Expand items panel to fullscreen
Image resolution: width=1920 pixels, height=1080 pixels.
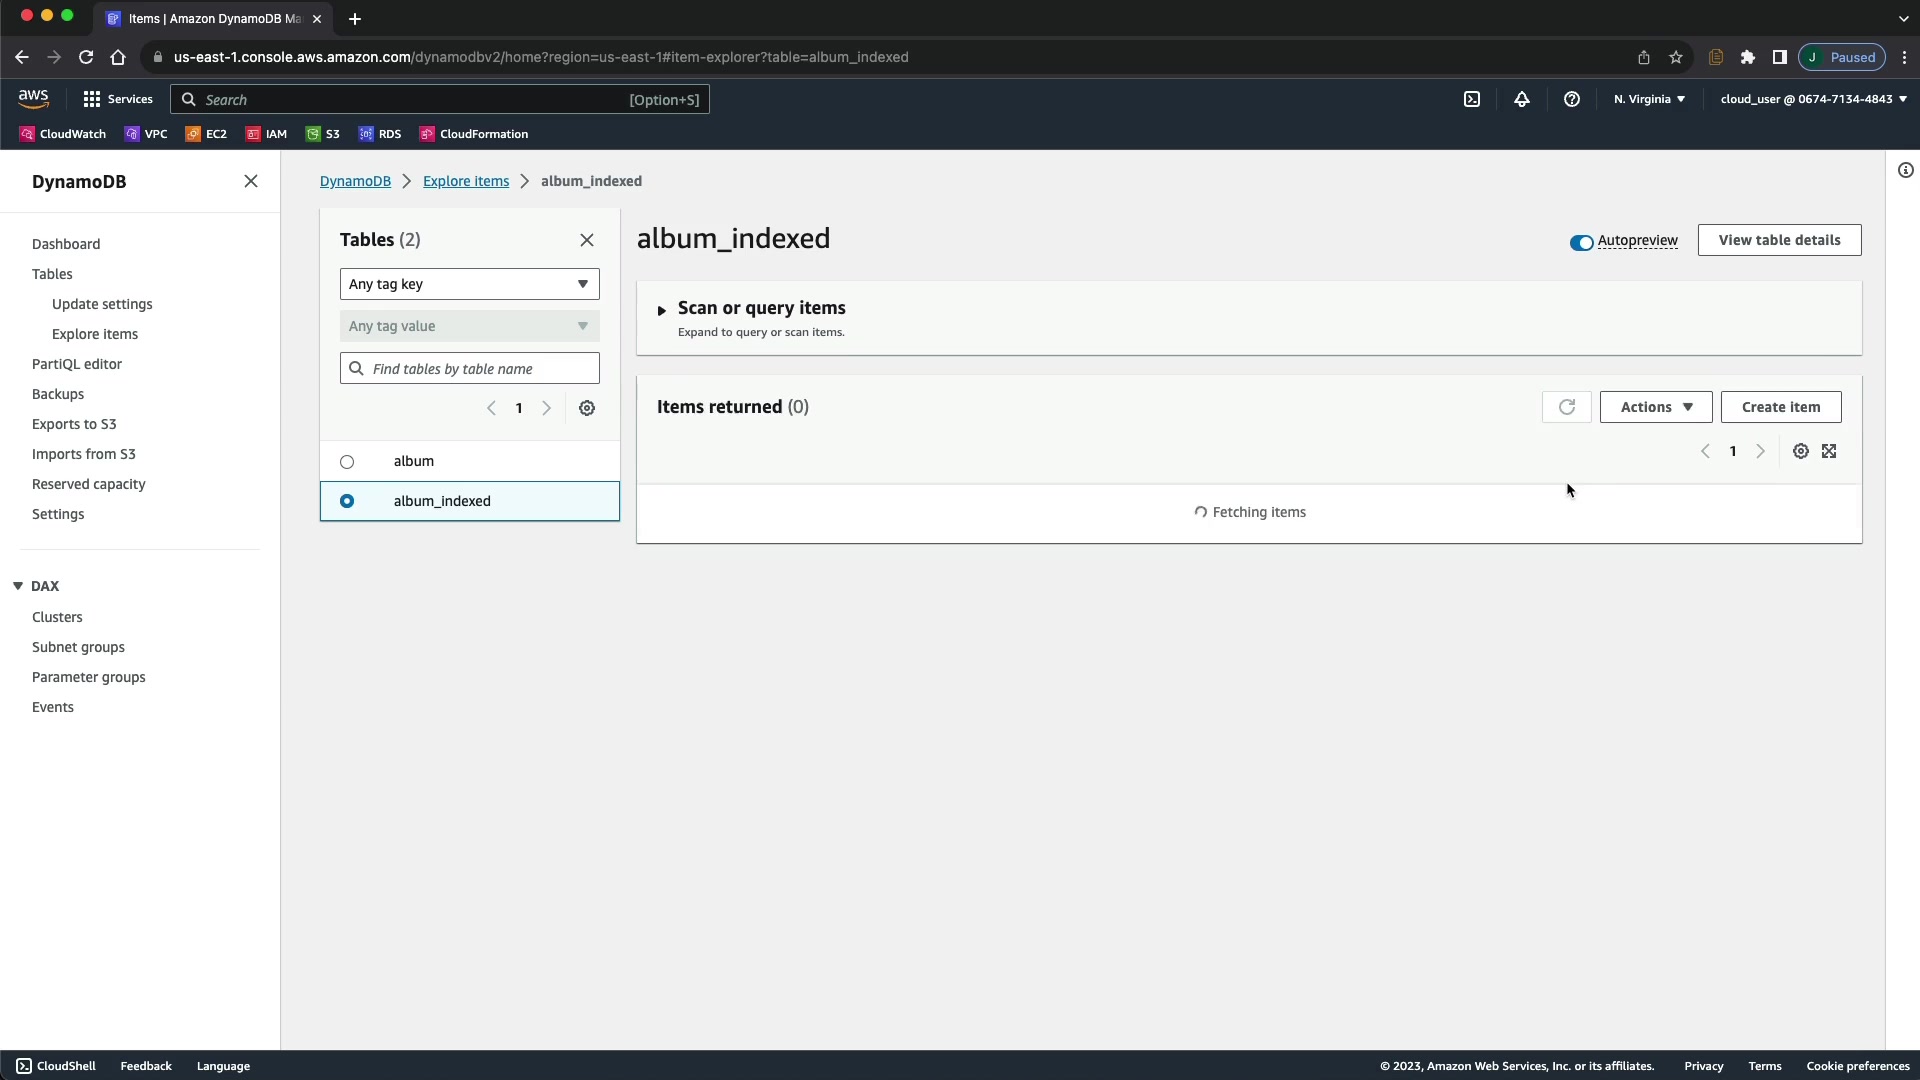pos(1829,451)
